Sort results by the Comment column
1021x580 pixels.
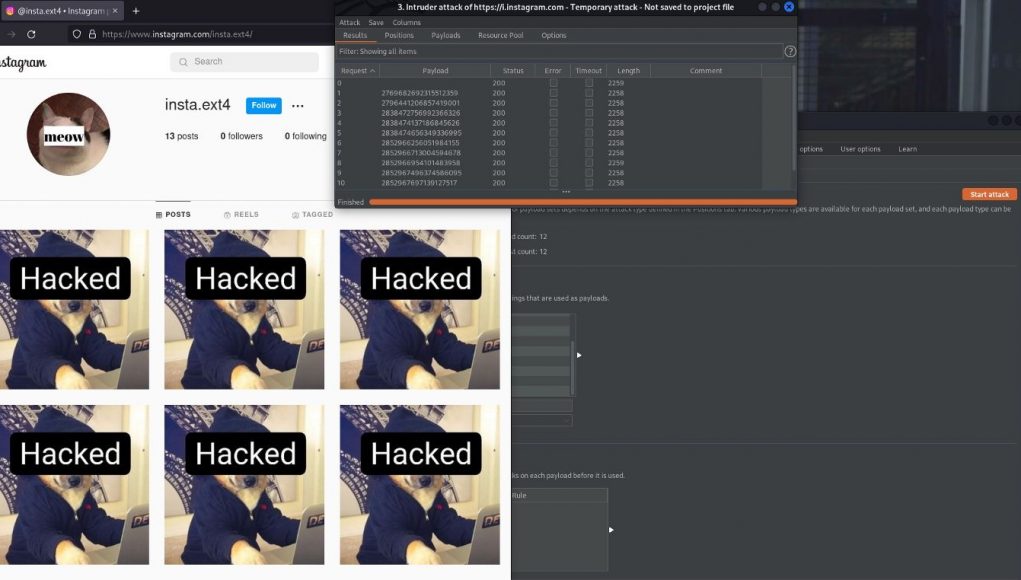(x=706, y=70)
